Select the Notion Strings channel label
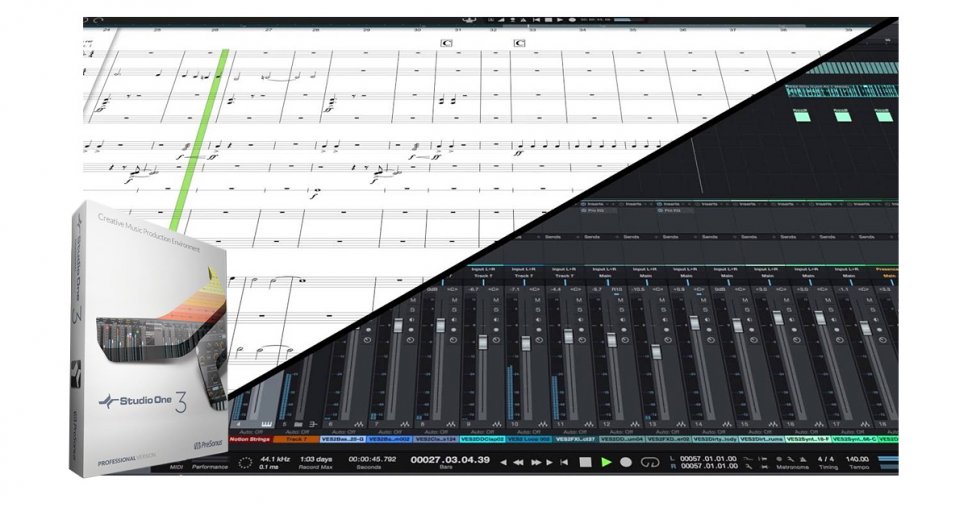 point(251,438)
